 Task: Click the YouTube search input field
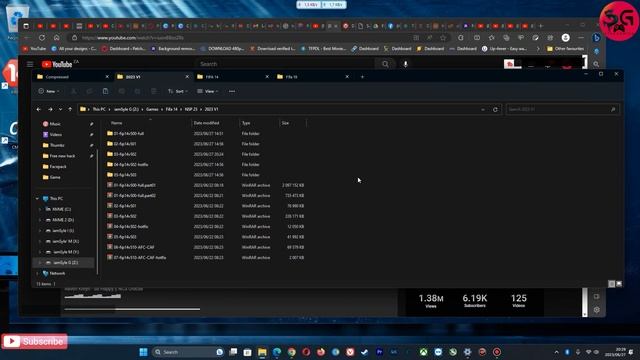(x=285, y=64)
